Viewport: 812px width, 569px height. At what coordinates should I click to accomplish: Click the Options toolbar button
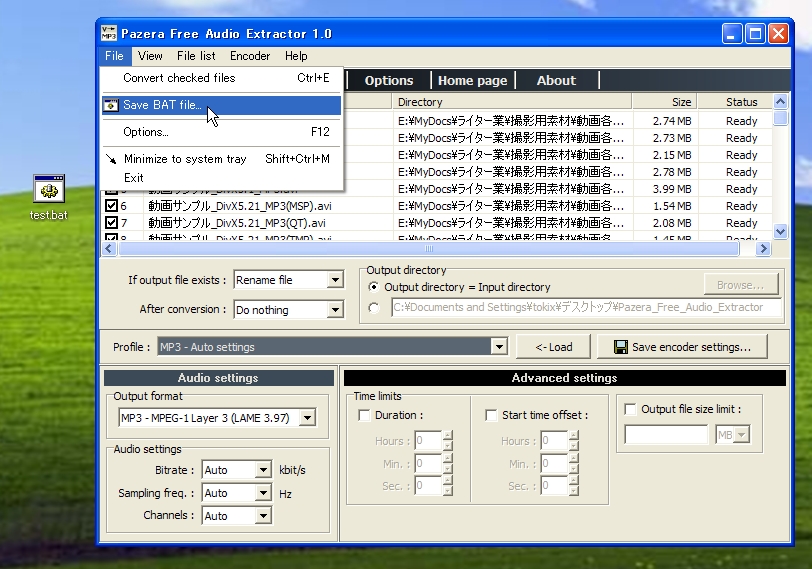[389, 81]
